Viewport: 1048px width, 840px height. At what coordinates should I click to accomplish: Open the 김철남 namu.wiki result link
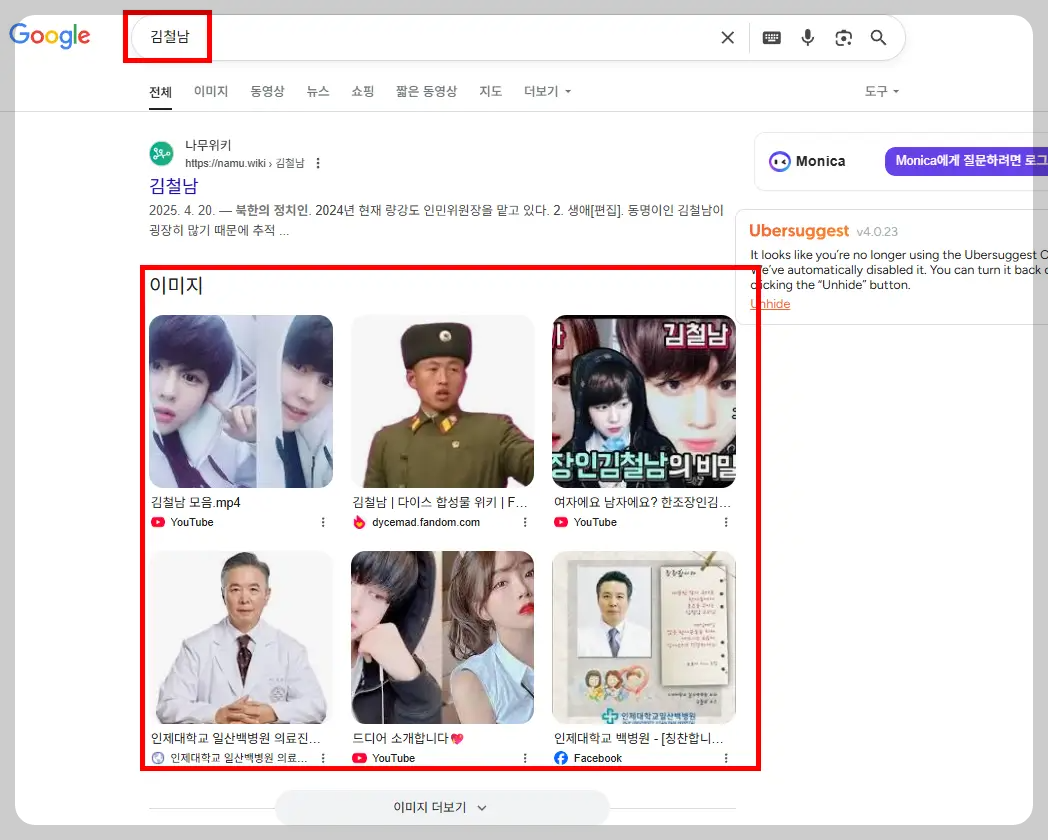coord(171,188)
